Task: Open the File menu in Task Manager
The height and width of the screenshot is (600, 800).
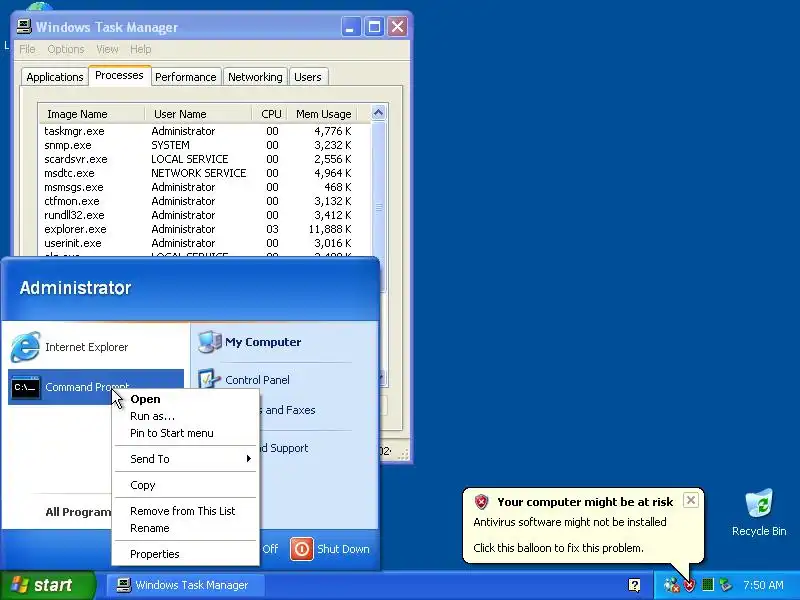Action: click(27, 49)
